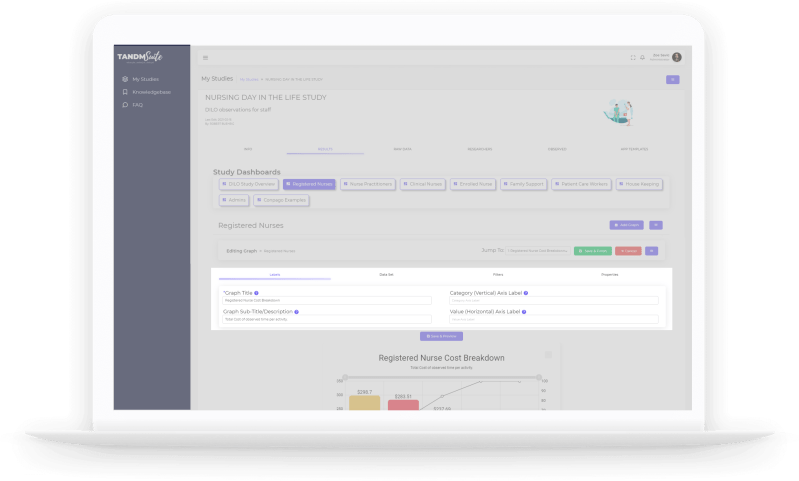Focus the Category Axis Label input field
The height and width of the screenshot is (481, 799).
click(554, 301)
